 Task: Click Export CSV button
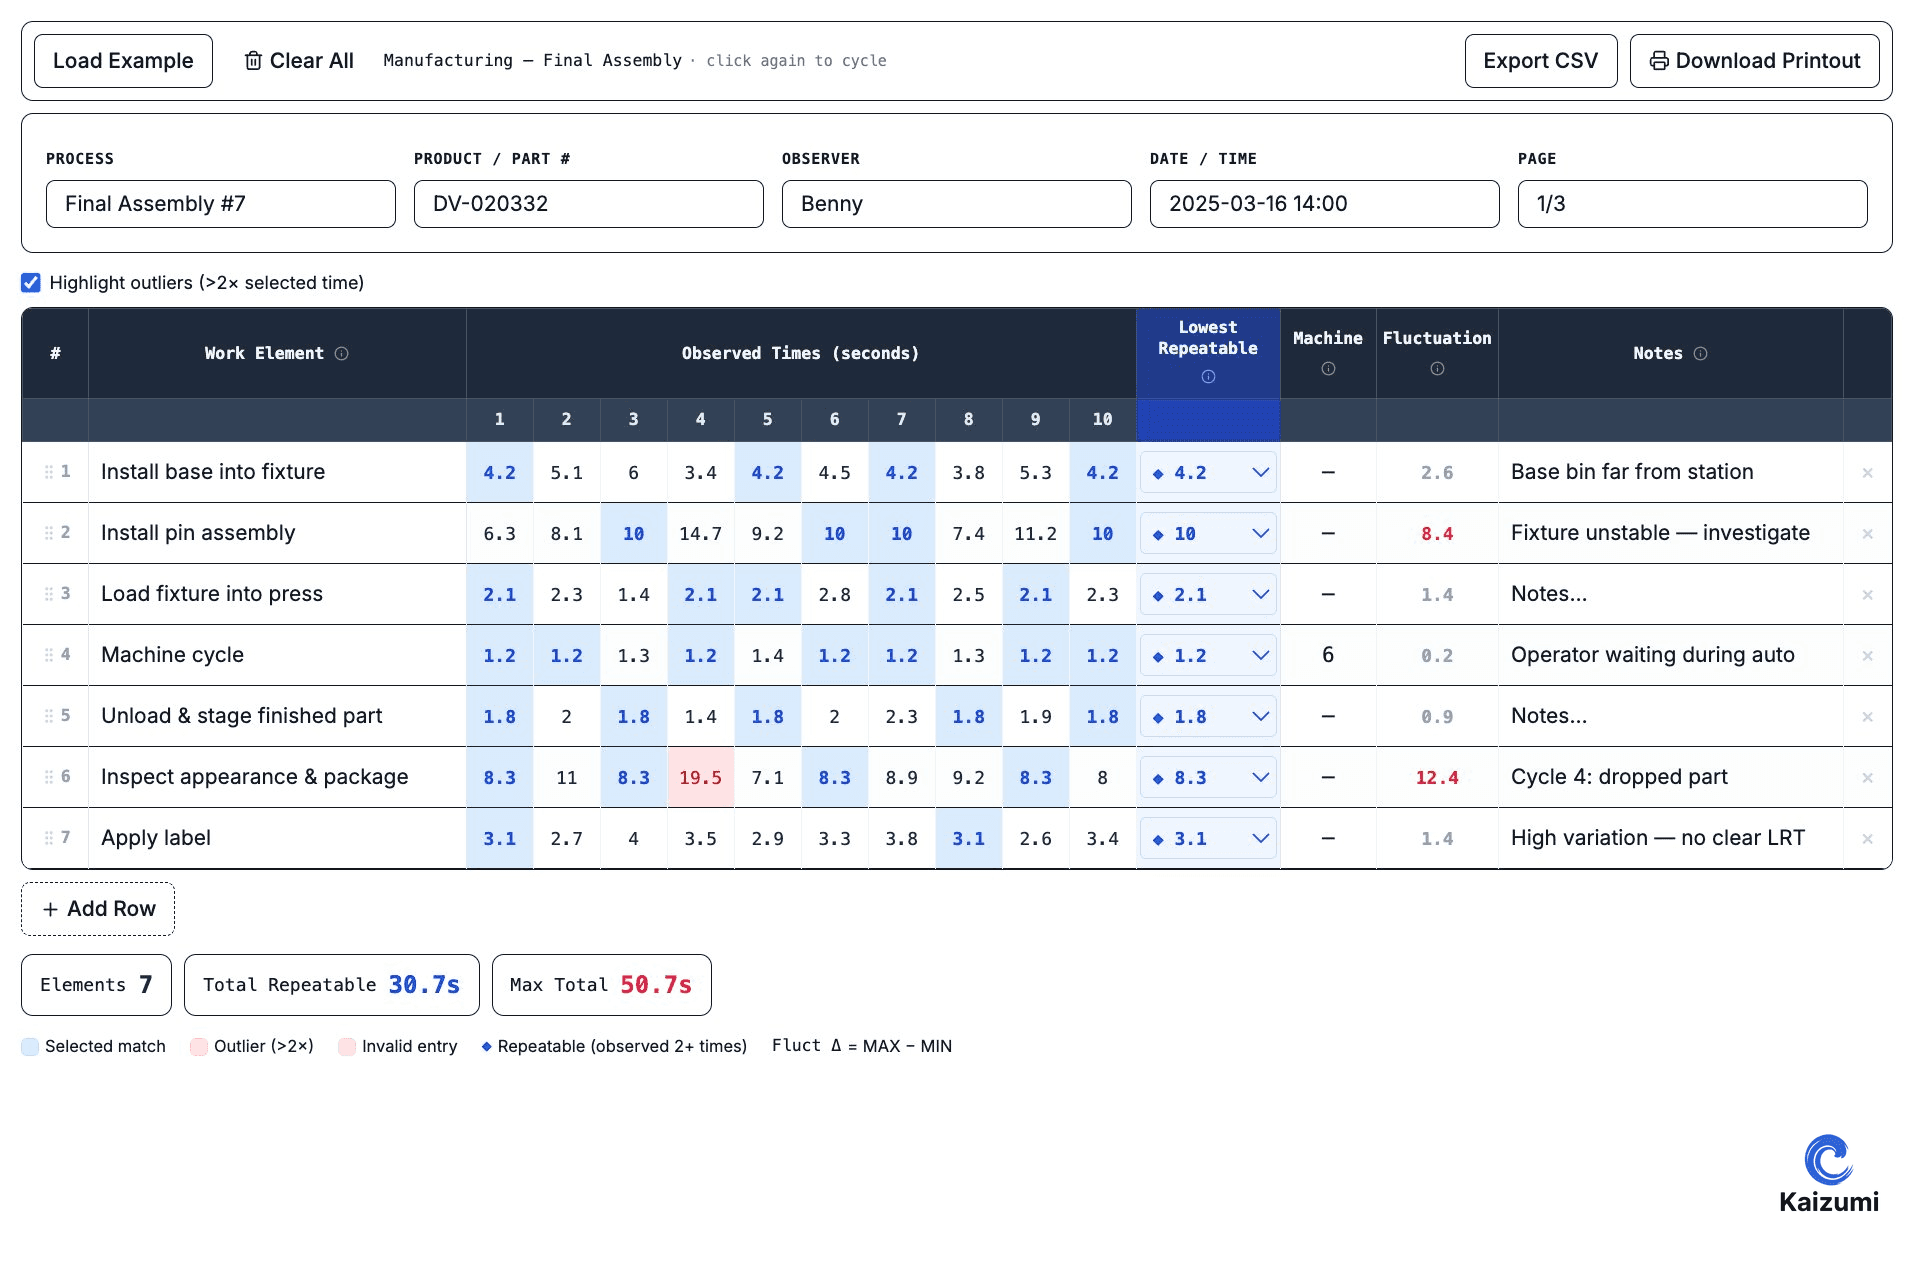coord(1540,61)
